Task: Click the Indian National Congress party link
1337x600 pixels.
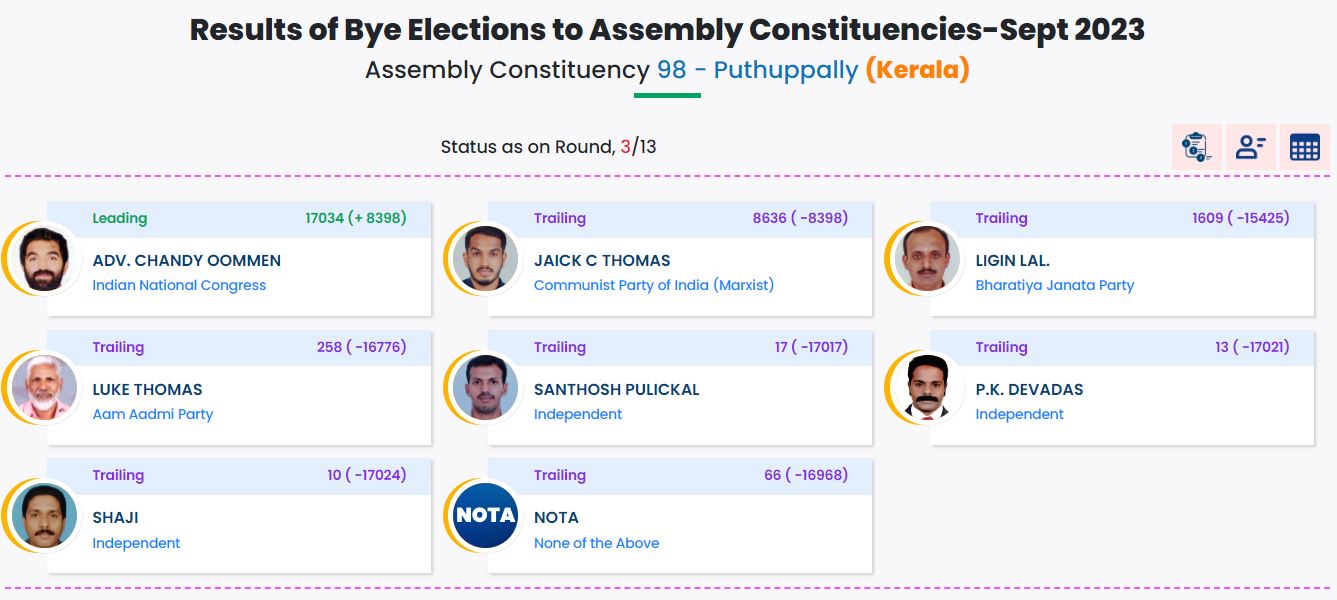Action: (179, 285)
